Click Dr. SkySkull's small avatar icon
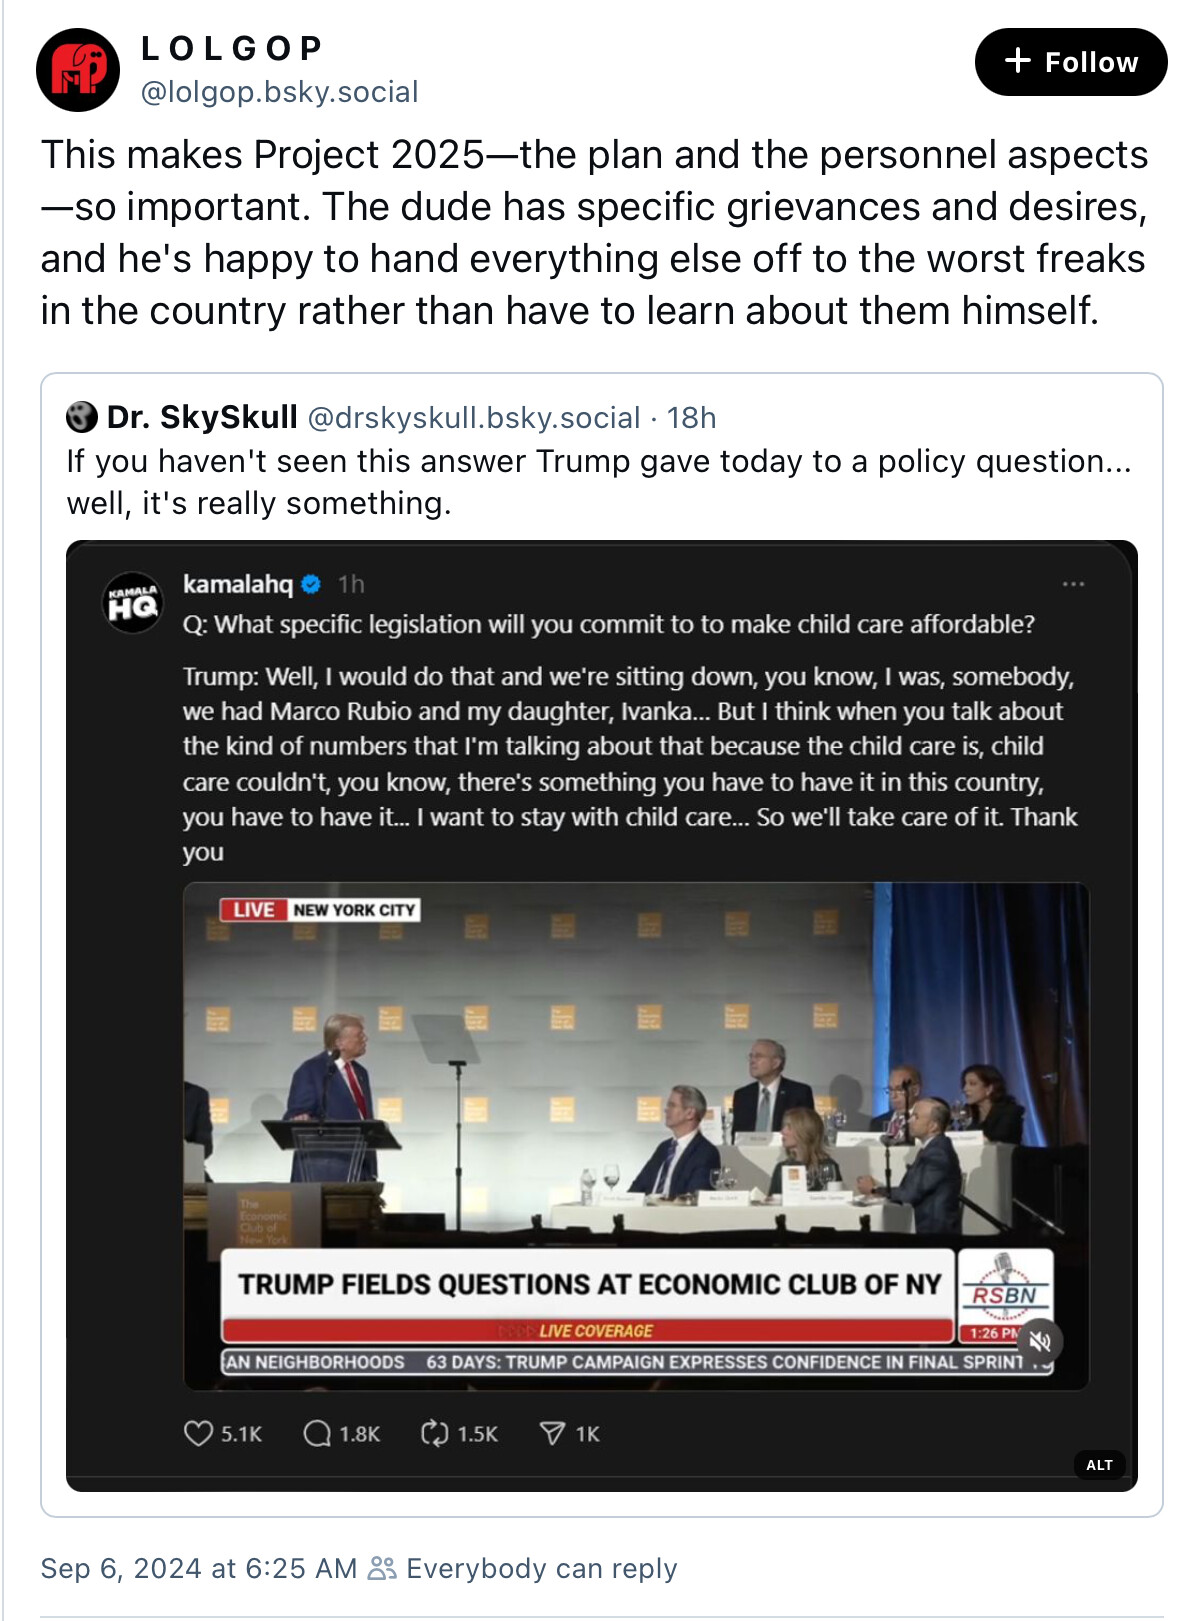 tap(82, 417)
